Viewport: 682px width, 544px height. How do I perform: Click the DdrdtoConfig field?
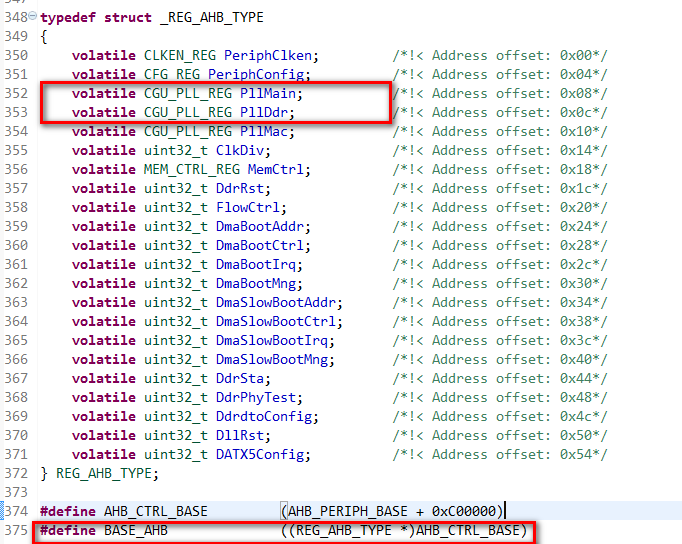tap(264, 417)
